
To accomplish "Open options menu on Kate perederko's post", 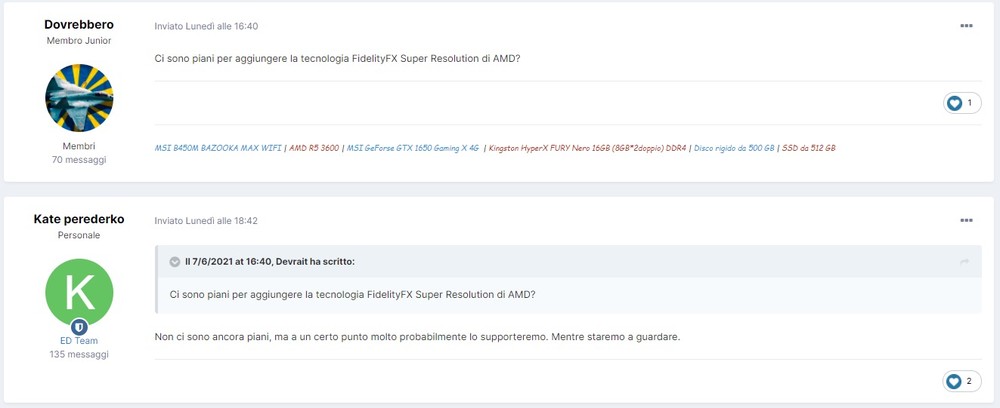I will pyautogui.click(x=966, y=220).
